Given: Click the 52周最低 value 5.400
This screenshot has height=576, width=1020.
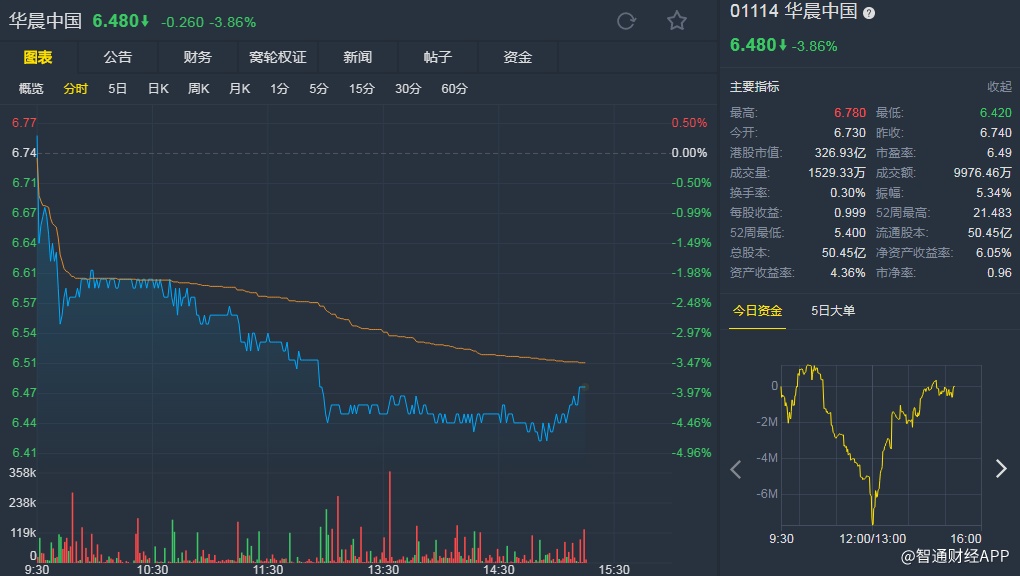Looking at the screenshot, I should pos(850,232).
